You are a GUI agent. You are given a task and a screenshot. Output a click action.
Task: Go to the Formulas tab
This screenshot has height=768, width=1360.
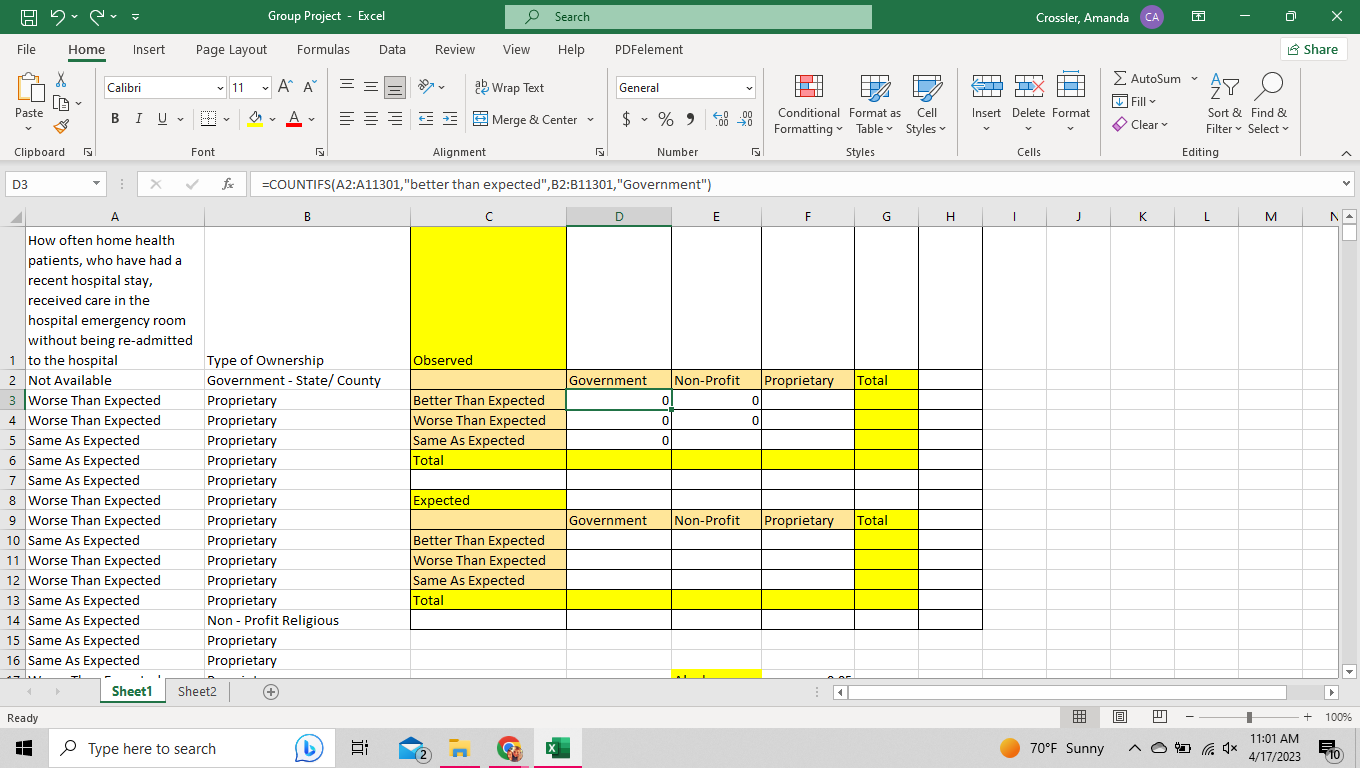point(323,49)
